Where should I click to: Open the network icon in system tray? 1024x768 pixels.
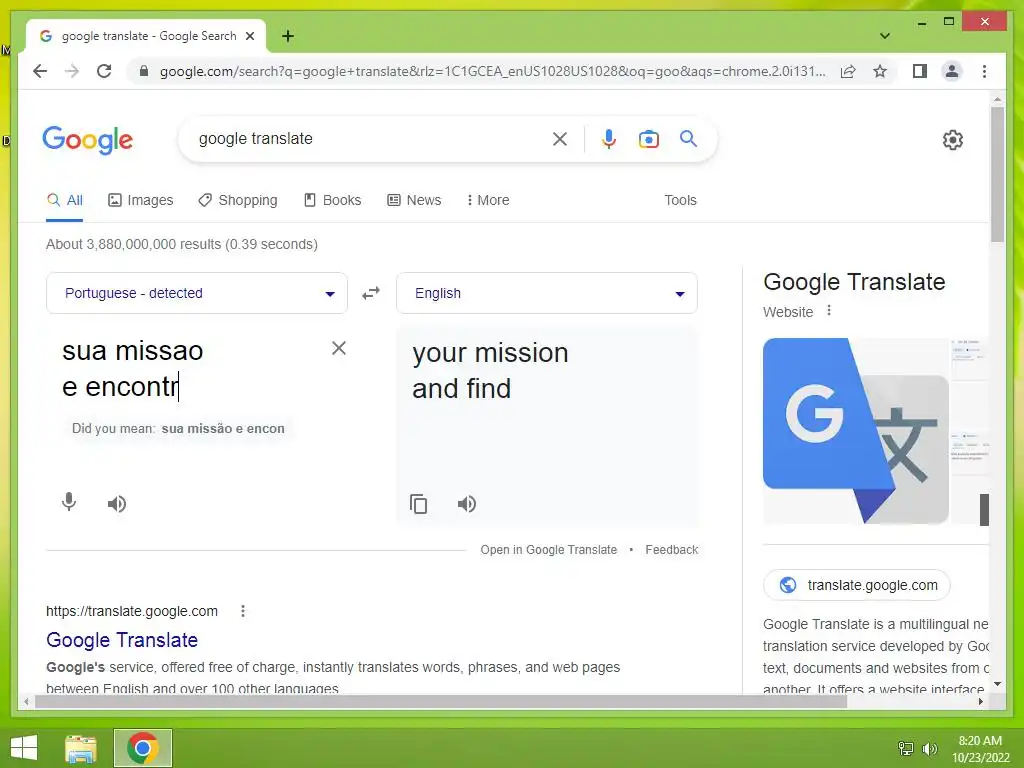click(x=905, y=748)
